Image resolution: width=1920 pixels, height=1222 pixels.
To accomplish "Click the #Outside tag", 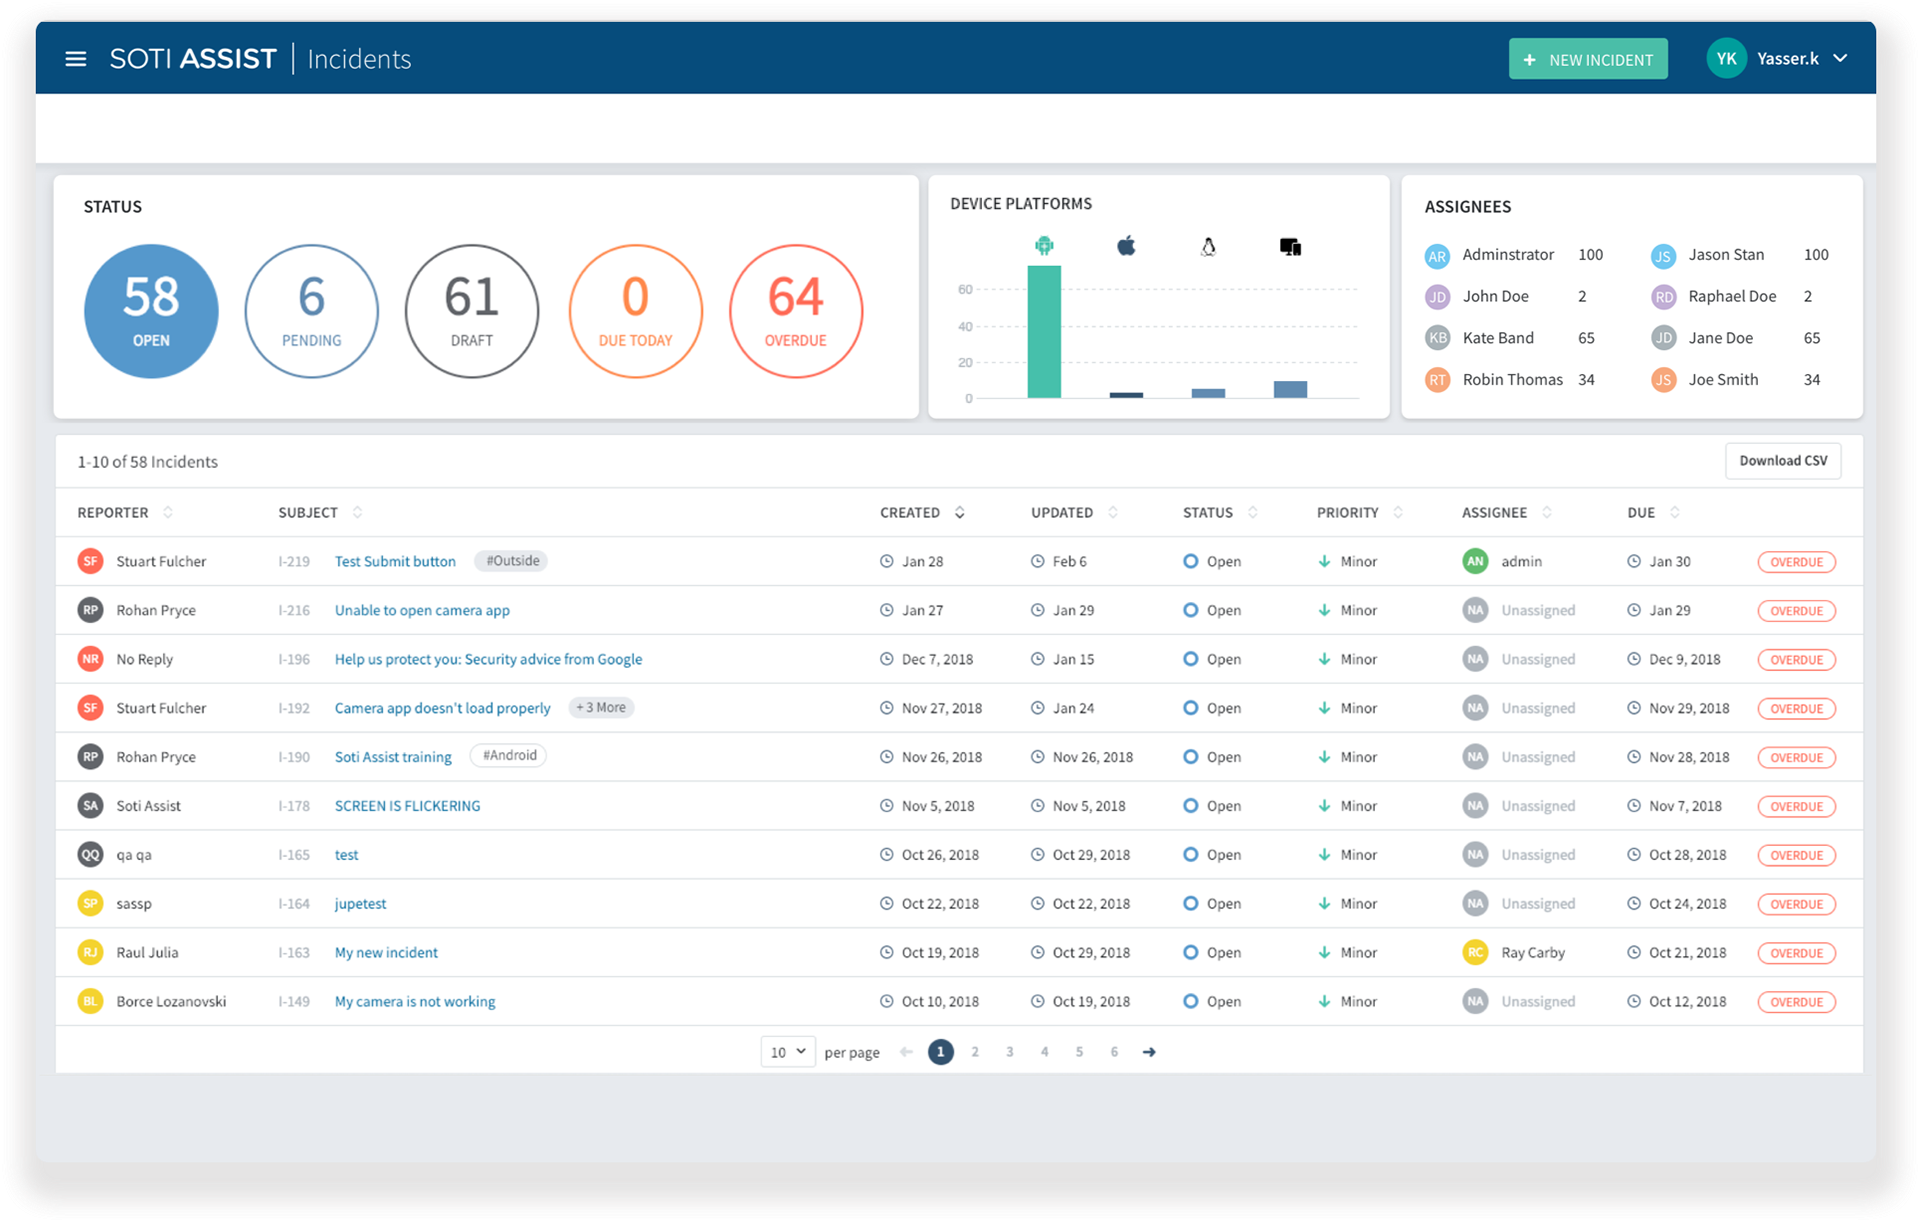I will point(511,561).
